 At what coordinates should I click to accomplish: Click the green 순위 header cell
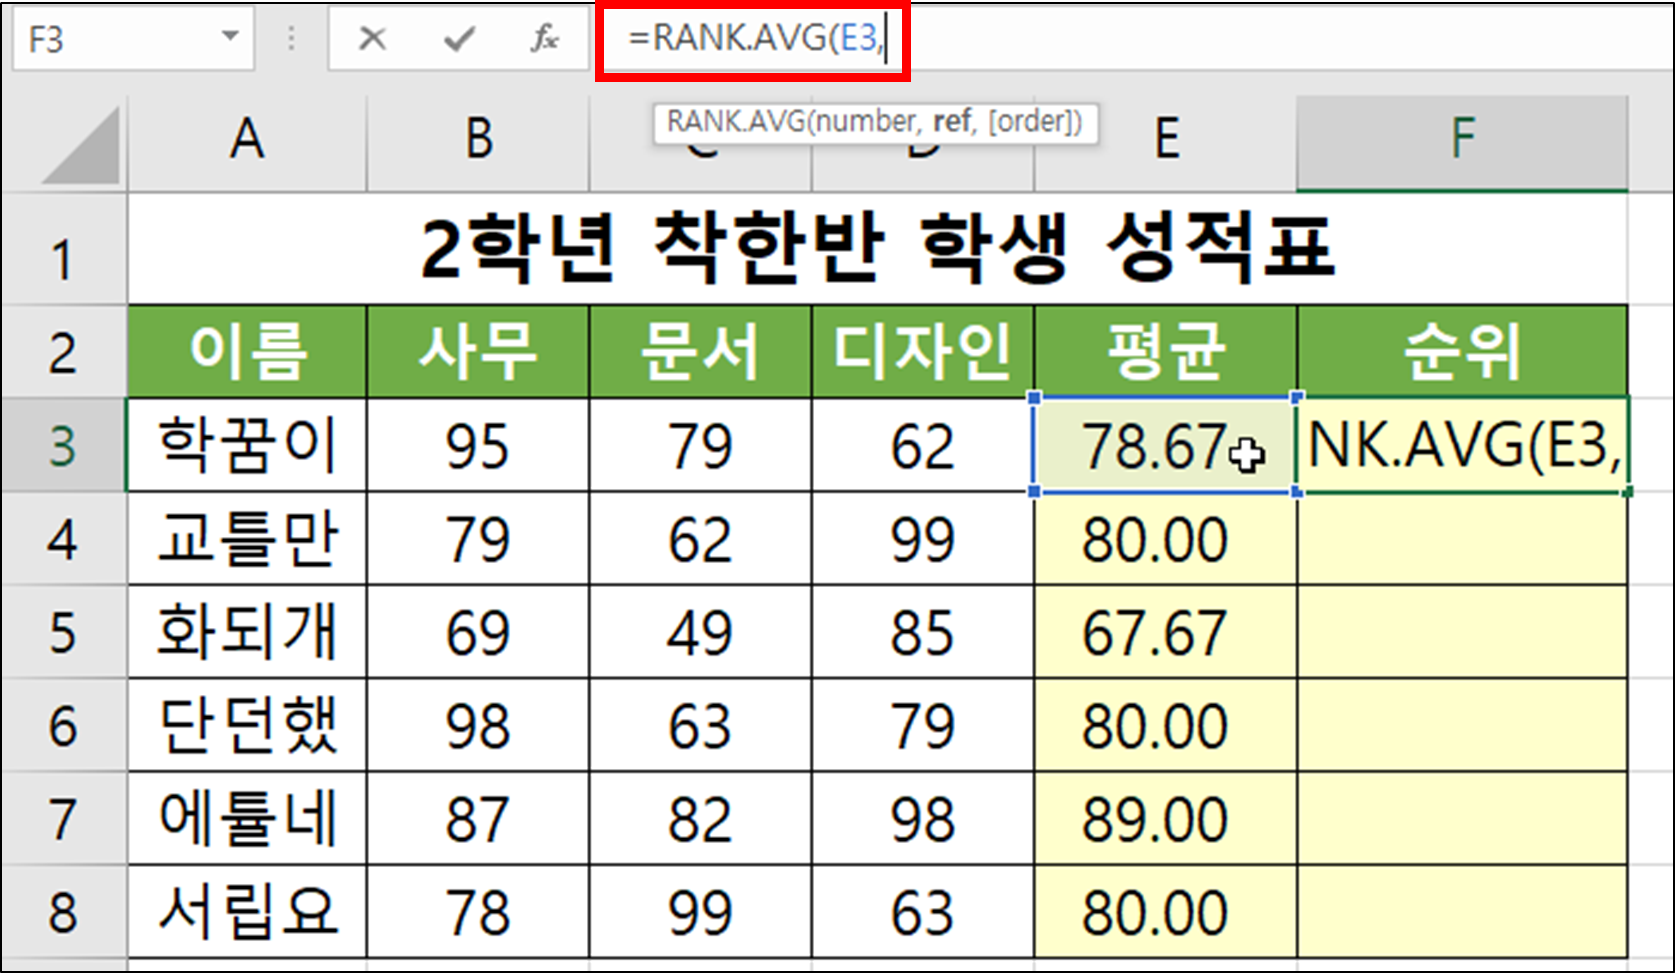tap(1463, 350)
